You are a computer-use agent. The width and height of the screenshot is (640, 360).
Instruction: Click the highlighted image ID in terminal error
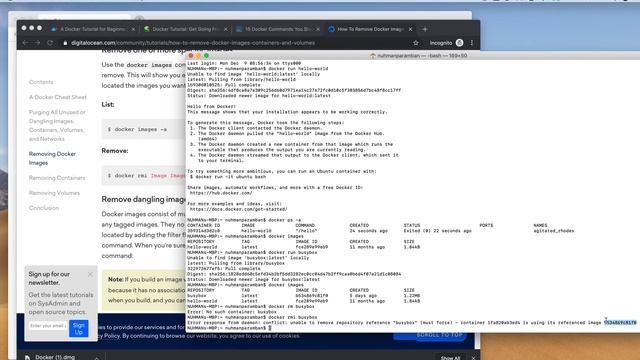click(x=620, y=322)
